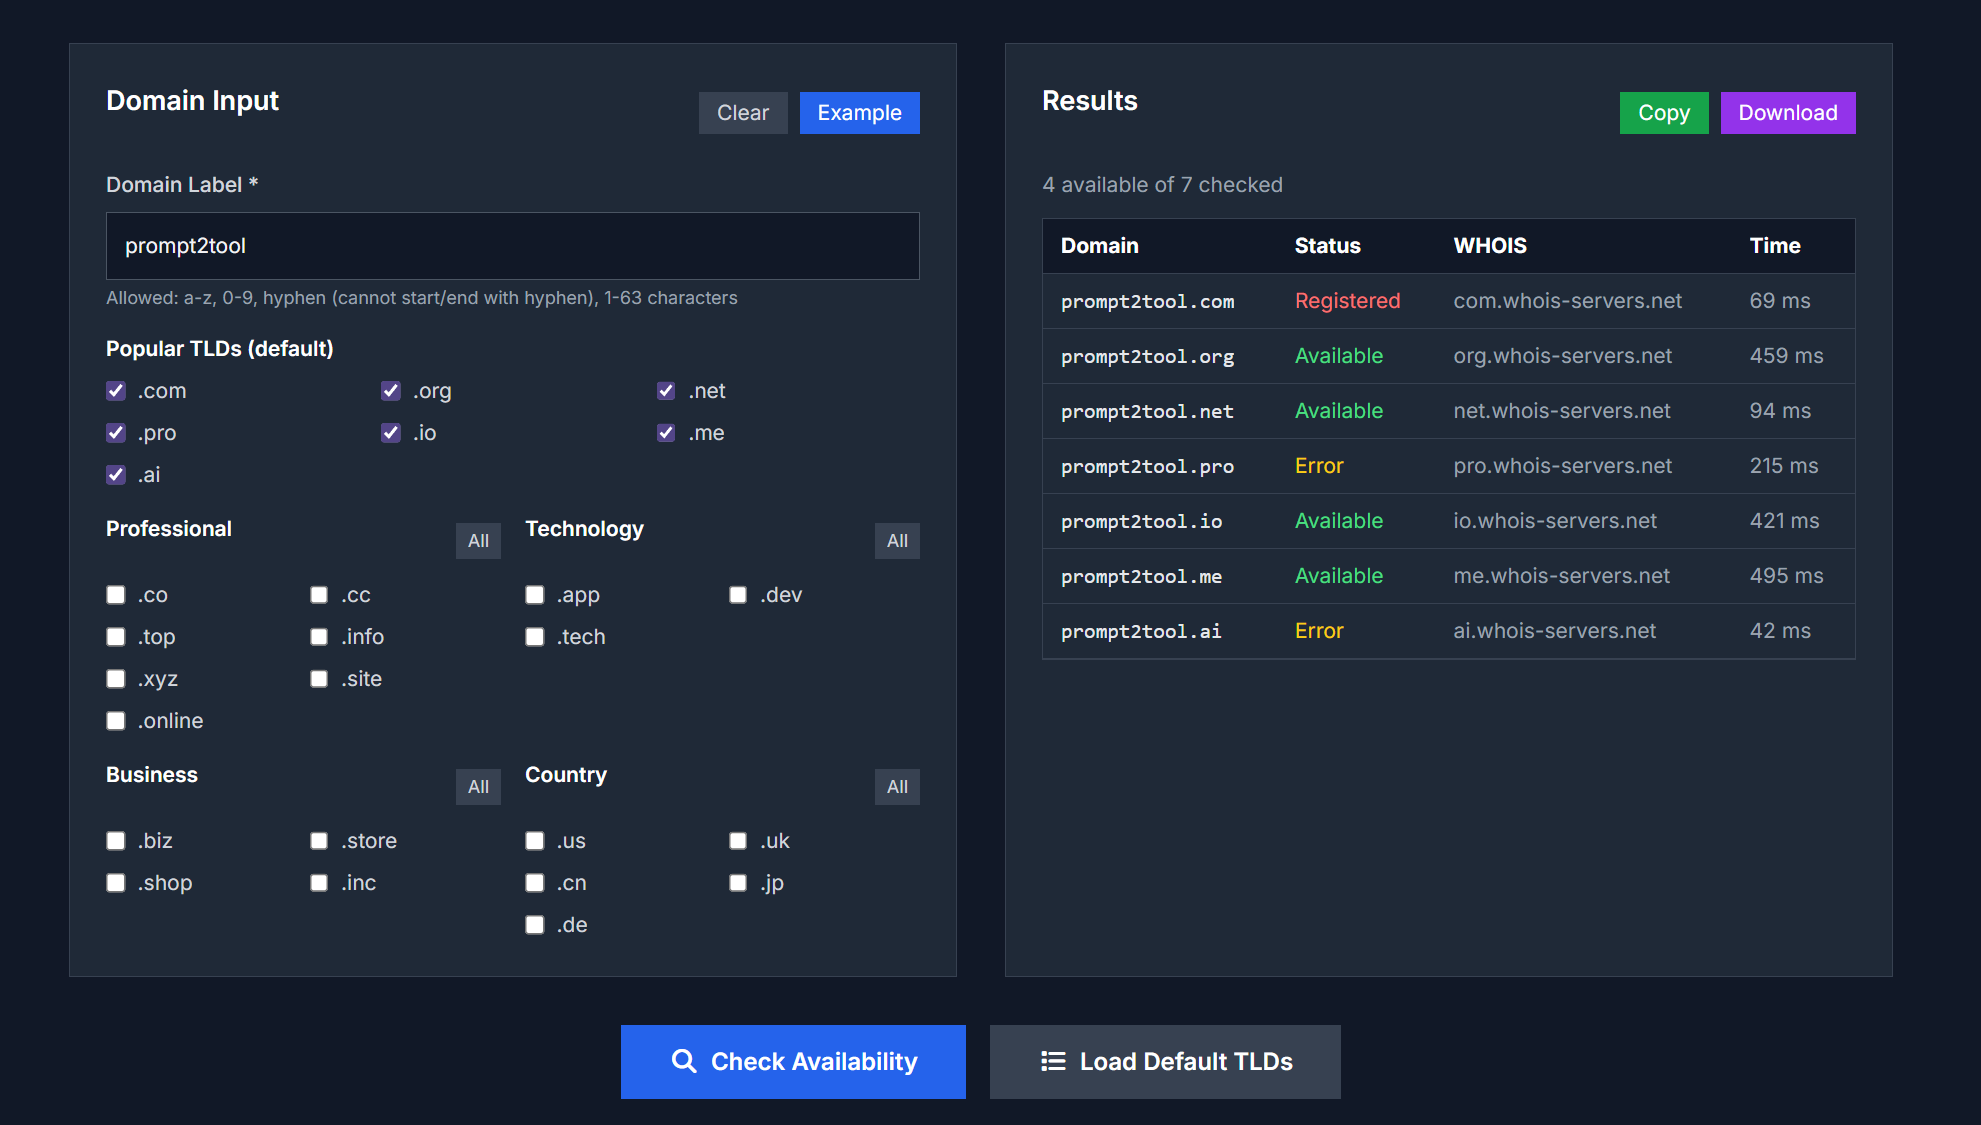Focus the Domain Label input field
The height and width of the screenshot is (1125, 1981).
click(x=512, y=246)
